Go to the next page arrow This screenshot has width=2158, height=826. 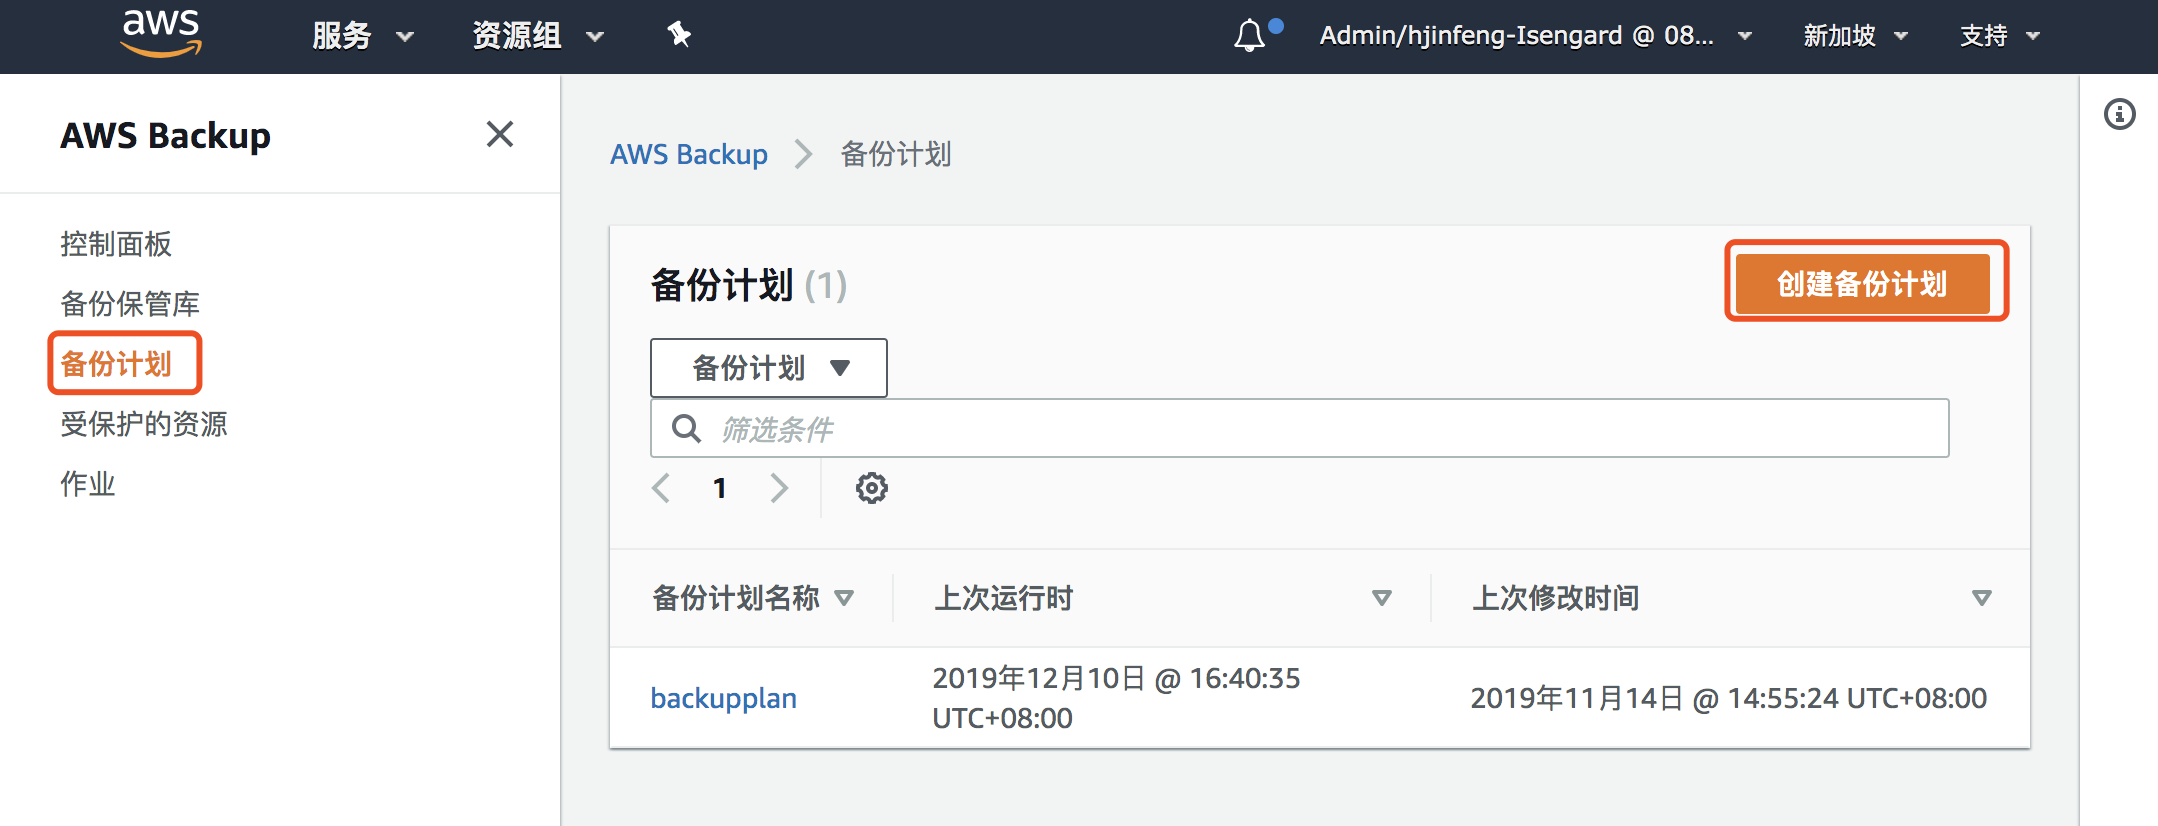click(779, 488)
